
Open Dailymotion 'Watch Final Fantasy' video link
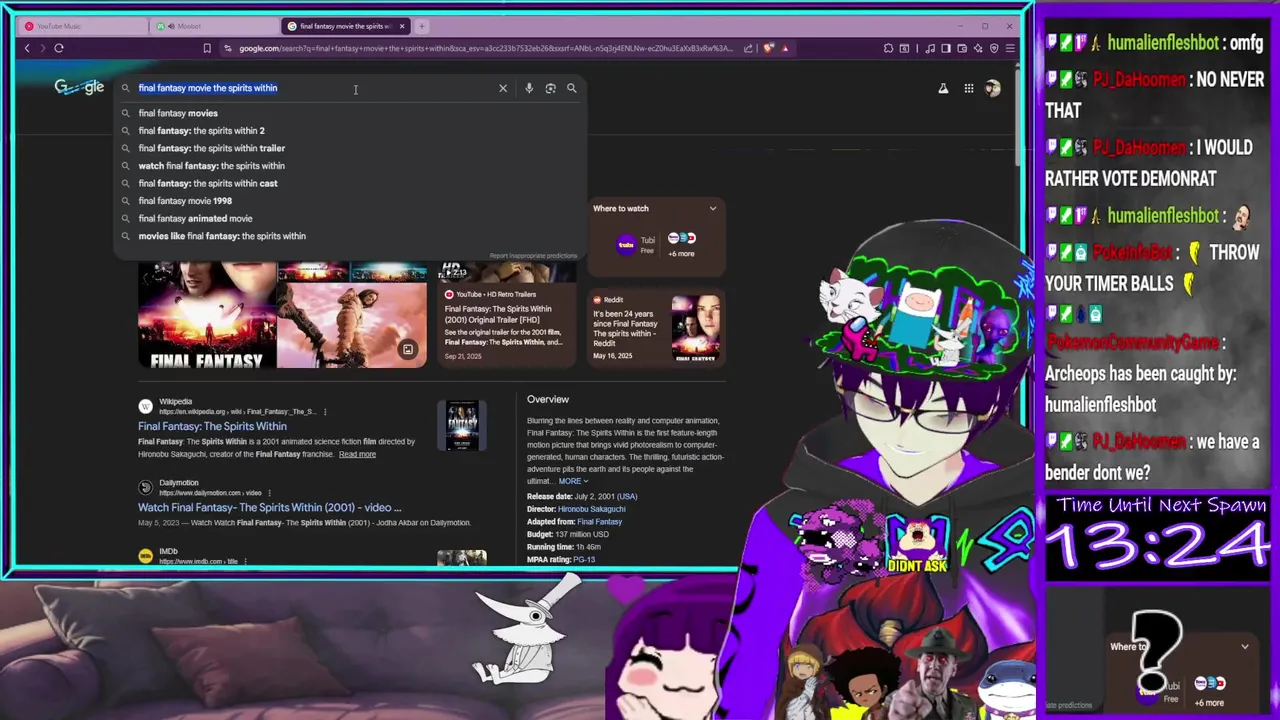coord(269,507)
